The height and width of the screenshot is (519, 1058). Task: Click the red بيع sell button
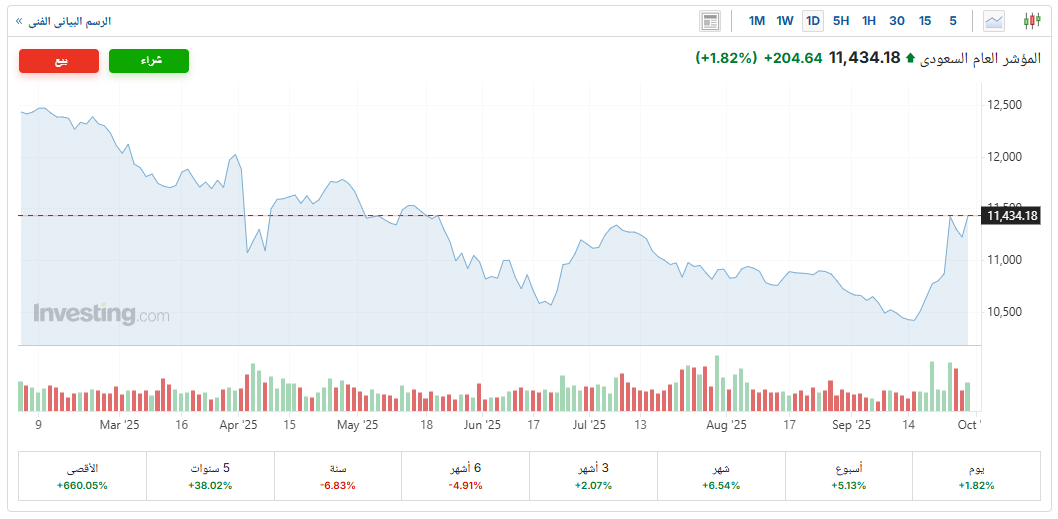coord(59,61)
